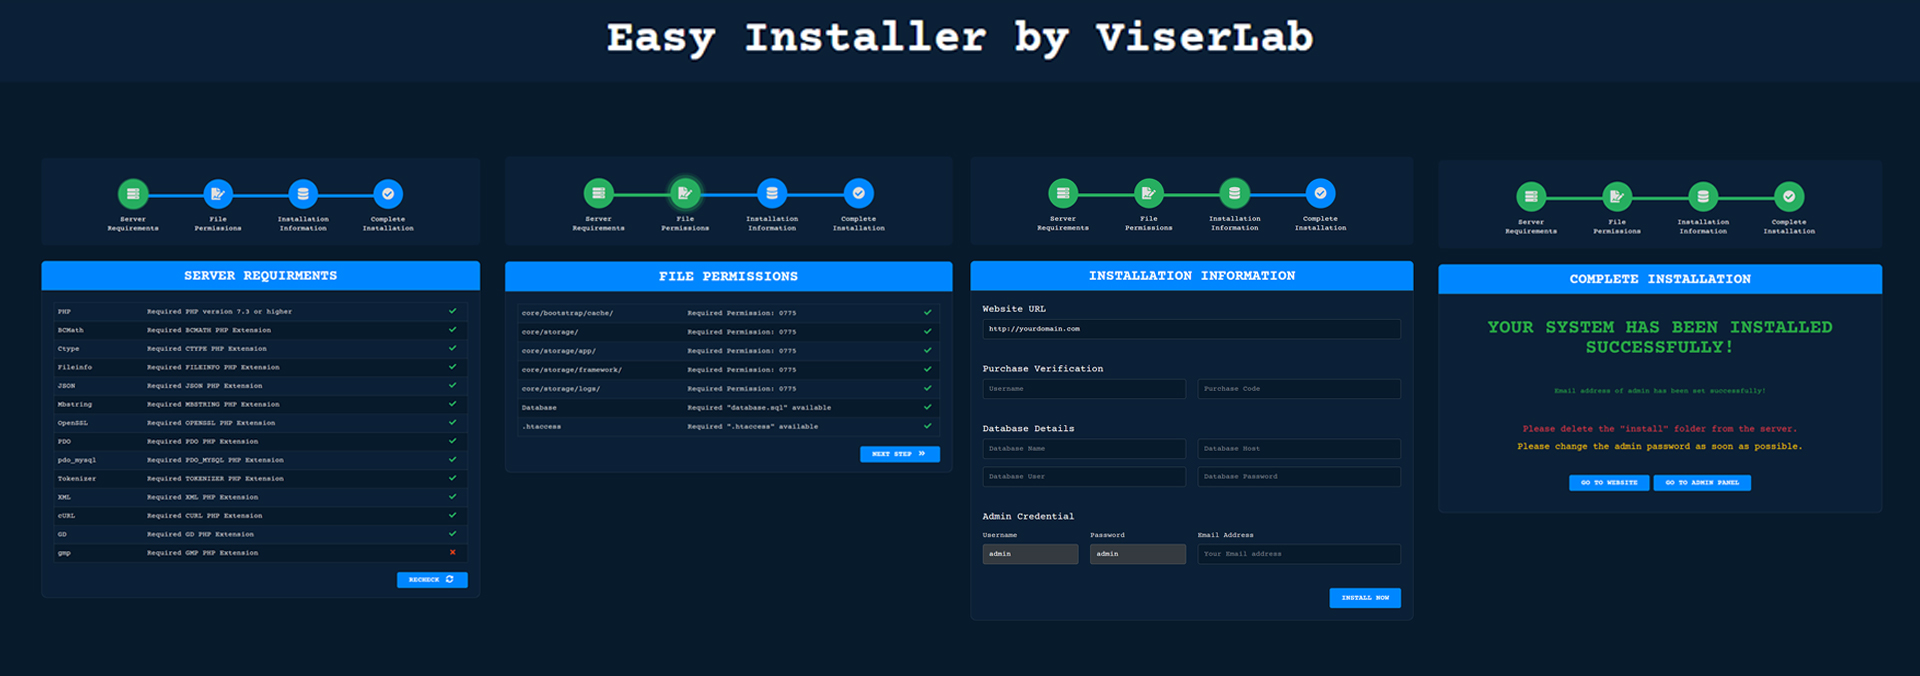Click the Go To Admin Panel button
The width and height of the screenshot is (1920, 676).
click(x=1702, y=483)
